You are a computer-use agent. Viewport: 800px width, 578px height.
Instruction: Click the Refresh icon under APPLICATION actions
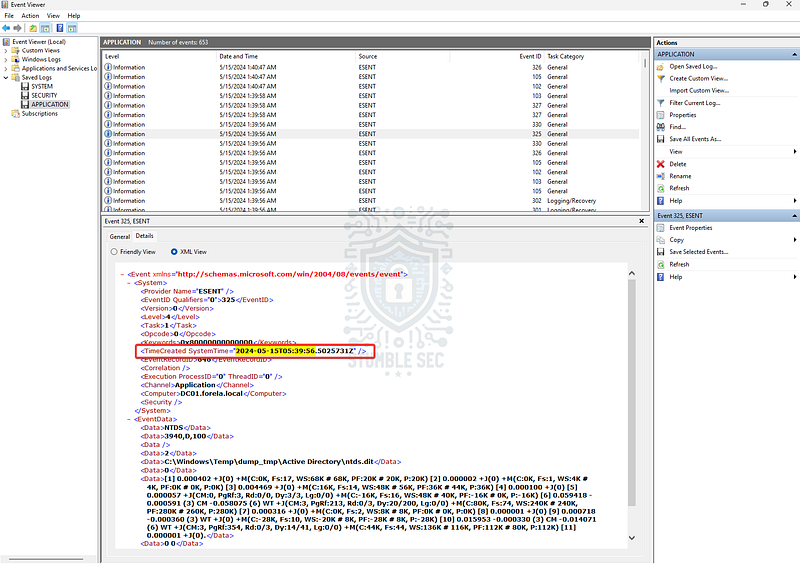[660, 188]
